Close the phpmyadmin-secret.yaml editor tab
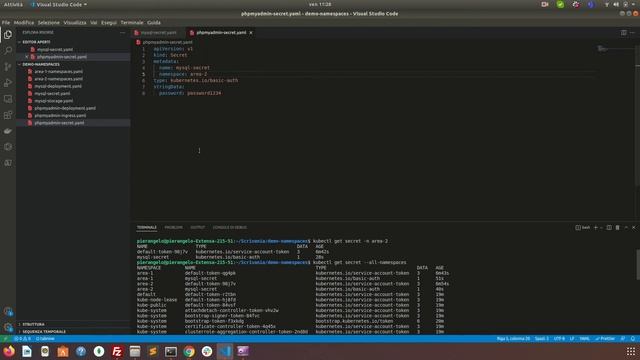Image resolution: width=640 pixels, height=360 pixels. point(251,33)
